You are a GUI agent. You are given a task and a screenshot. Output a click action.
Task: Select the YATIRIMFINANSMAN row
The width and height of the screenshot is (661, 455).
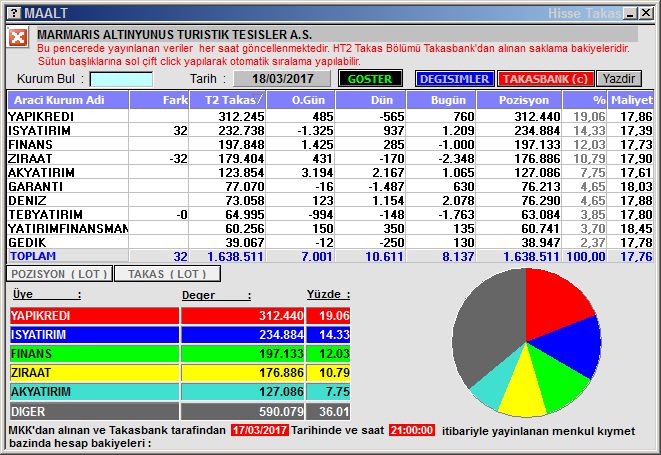330,228
